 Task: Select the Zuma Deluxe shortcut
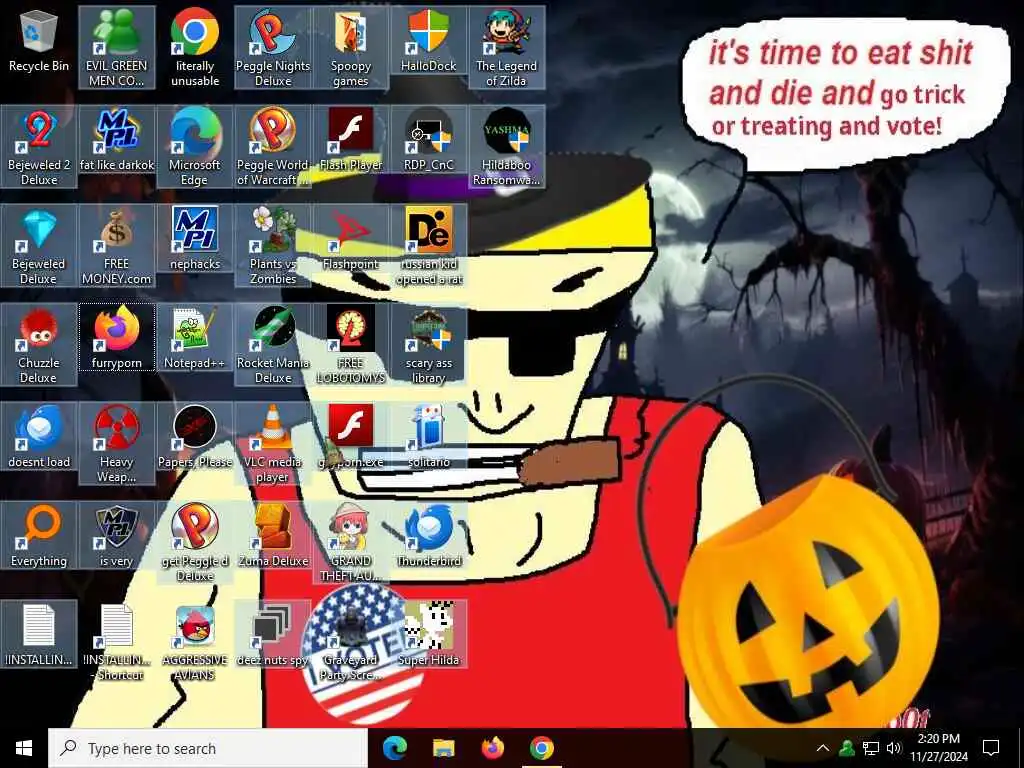pos(273,536)
